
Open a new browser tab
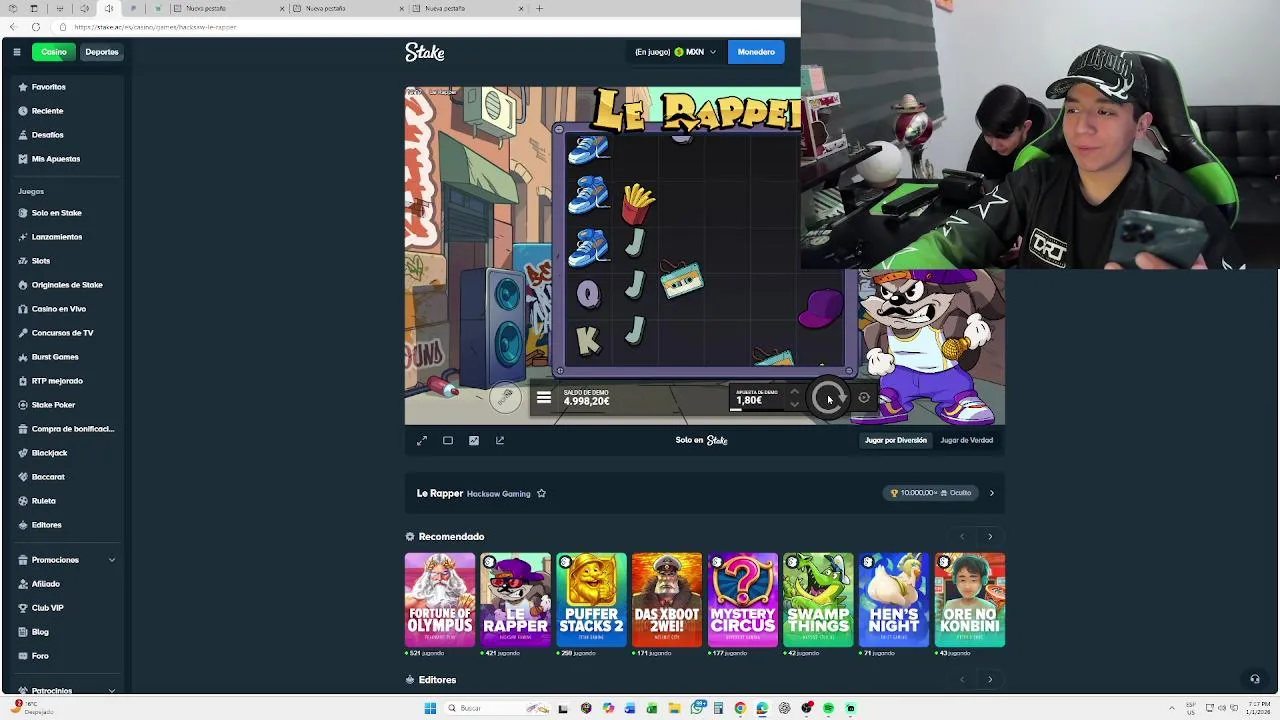click(539, 8)
